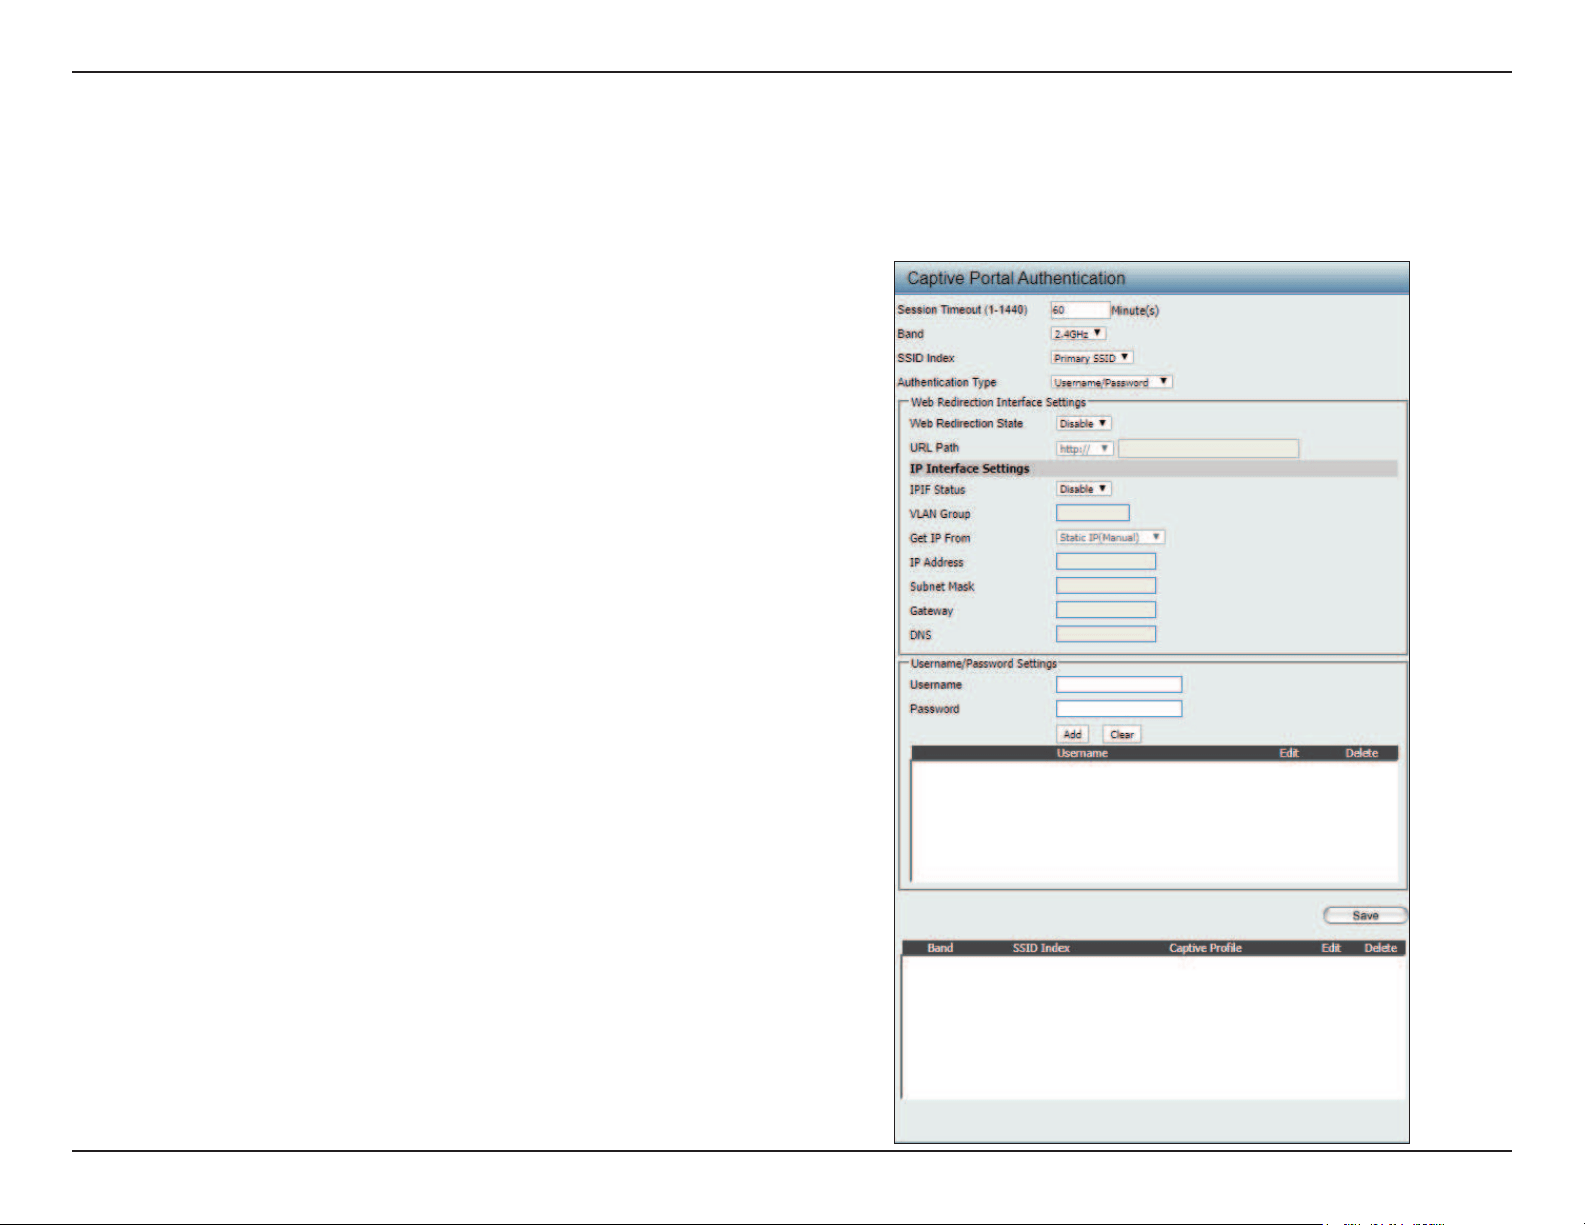This screenshot has height=1225, width=1585.
Task: Click the IP Address field
Action: point(1106,562)
